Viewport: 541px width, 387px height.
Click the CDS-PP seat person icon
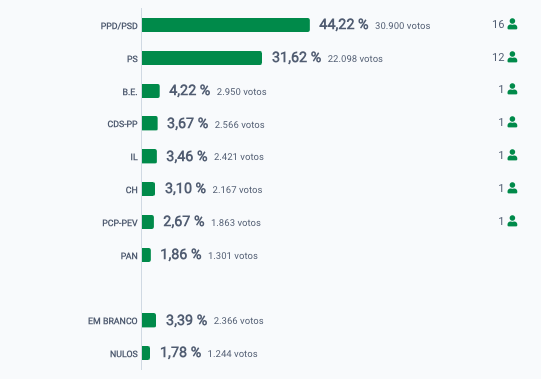click(512, 122)
